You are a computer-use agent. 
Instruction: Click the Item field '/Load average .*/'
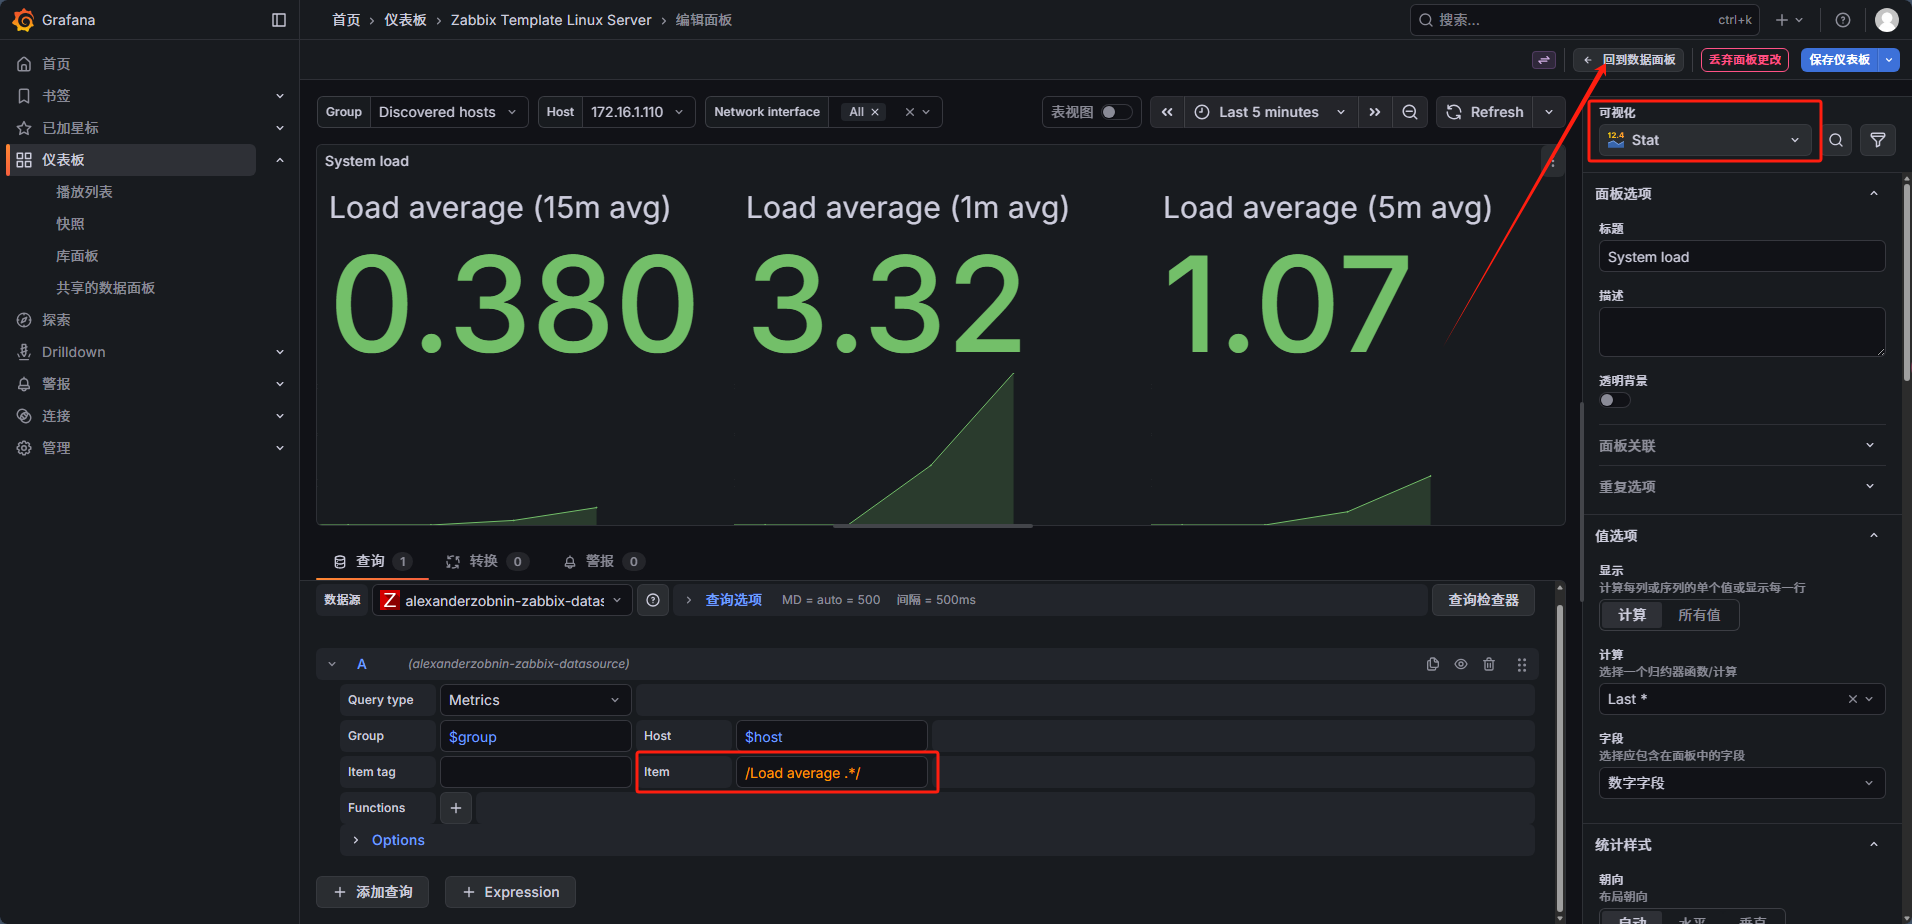pos(831,772)
